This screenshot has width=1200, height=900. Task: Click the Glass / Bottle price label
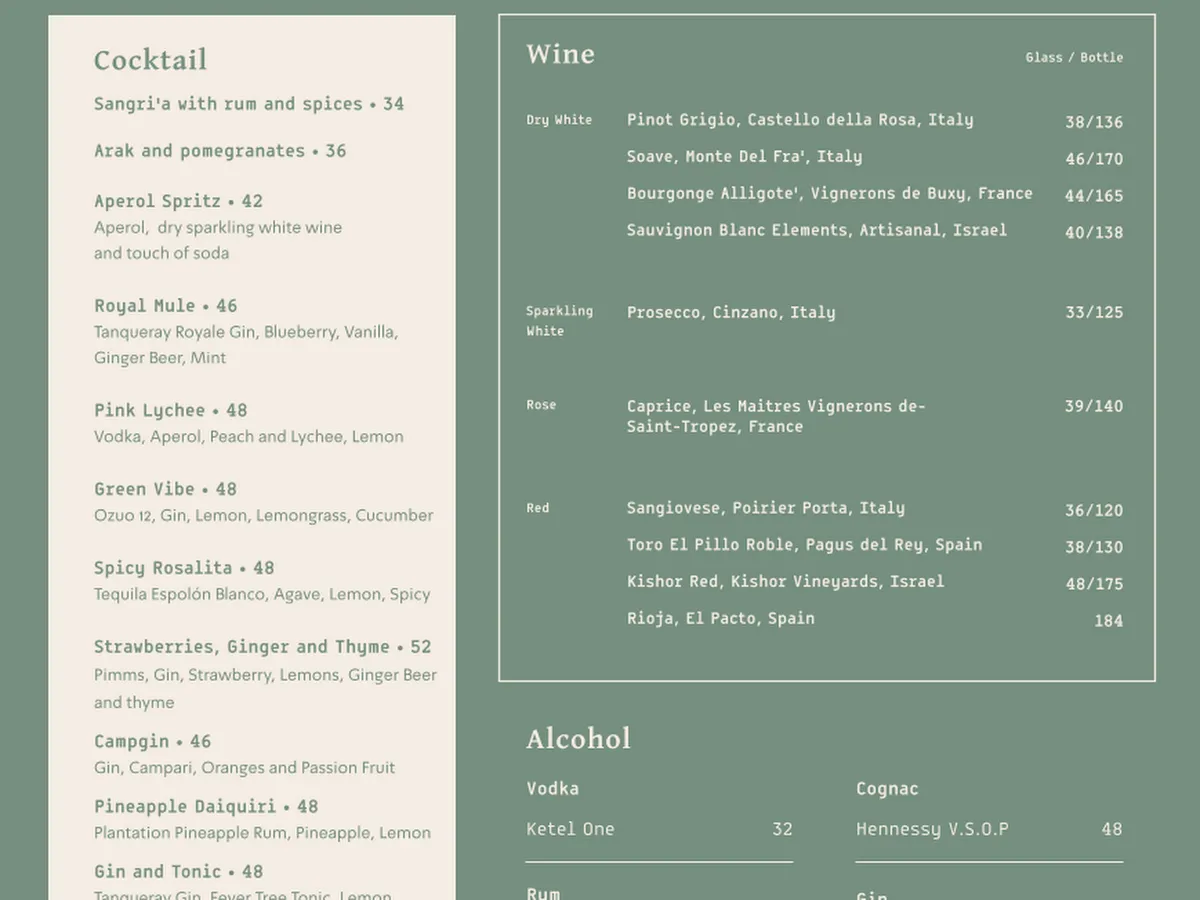(1073, 58)
